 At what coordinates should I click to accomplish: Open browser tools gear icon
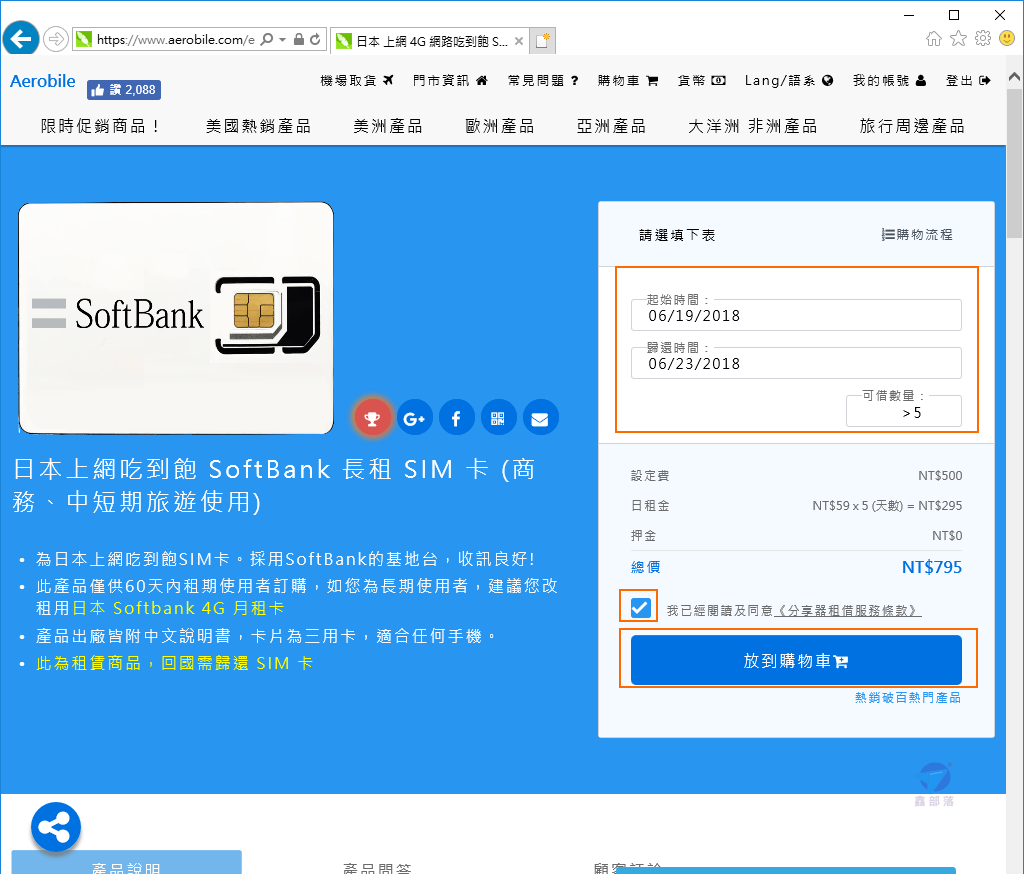pos(983,39)
